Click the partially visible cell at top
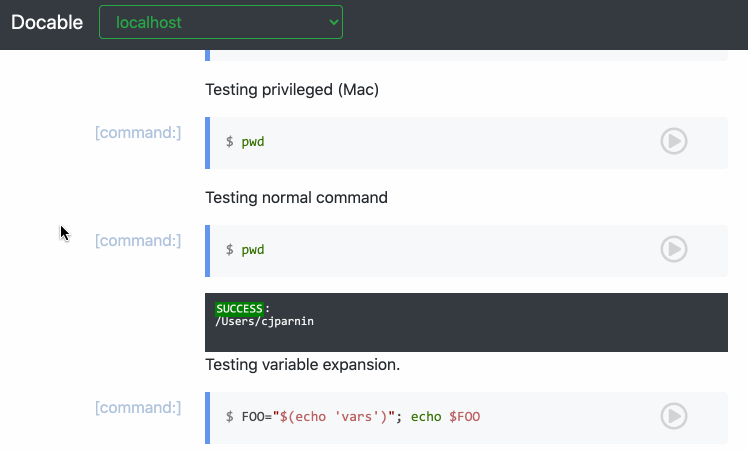Image resolution: width=748 pixels, height=452 pixels. (466, 55)
